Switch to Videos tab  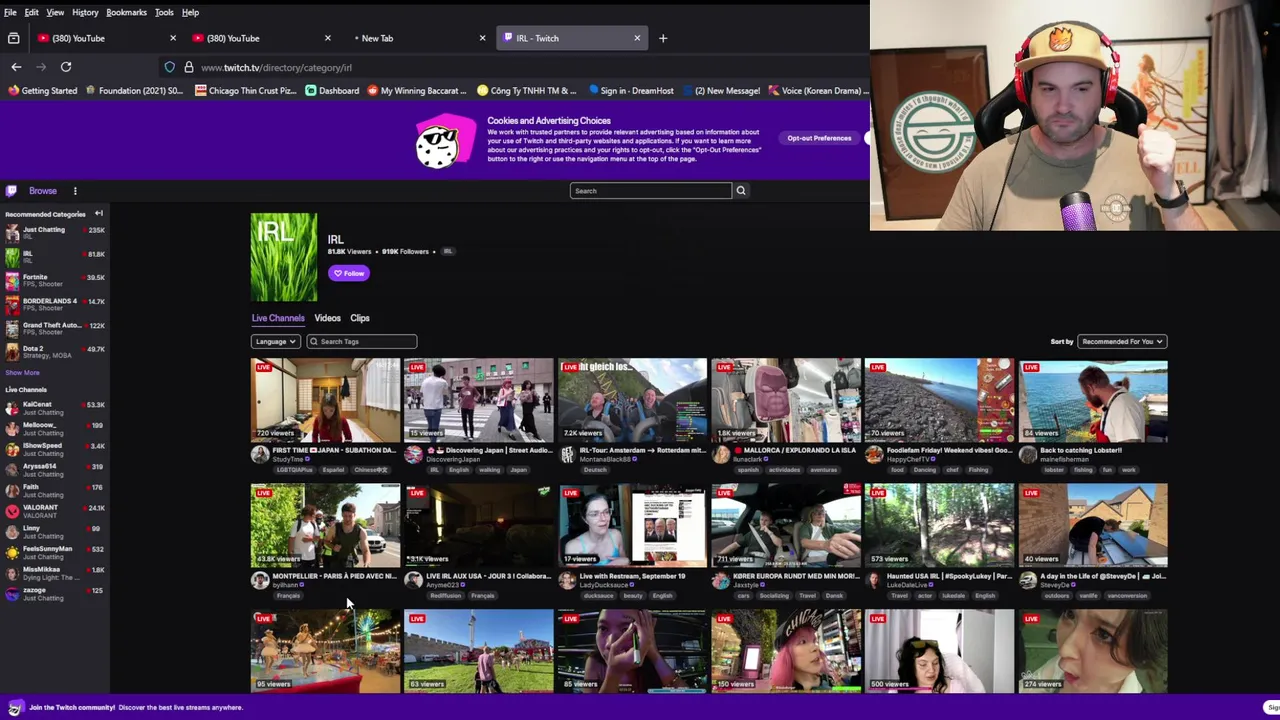click(327, 318)
